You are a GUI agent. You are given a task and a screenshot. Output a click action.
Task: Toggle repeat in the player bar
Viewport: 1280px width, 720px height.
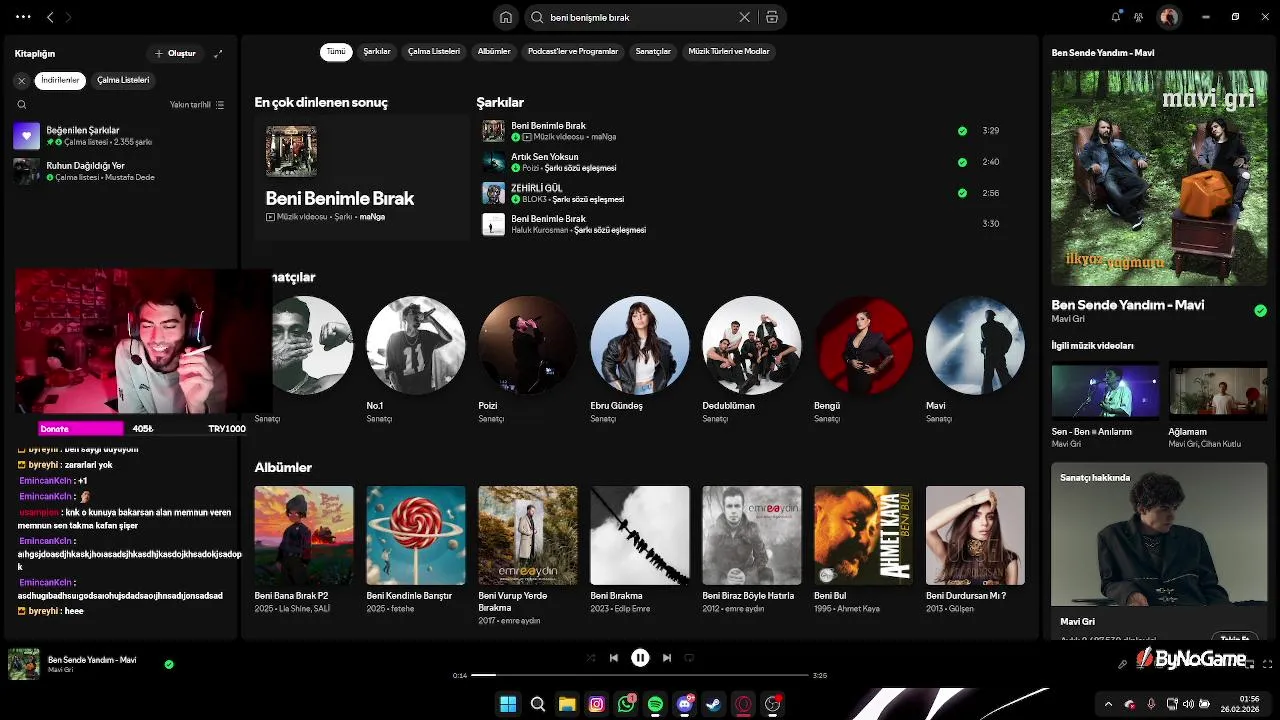click(690, 658)
